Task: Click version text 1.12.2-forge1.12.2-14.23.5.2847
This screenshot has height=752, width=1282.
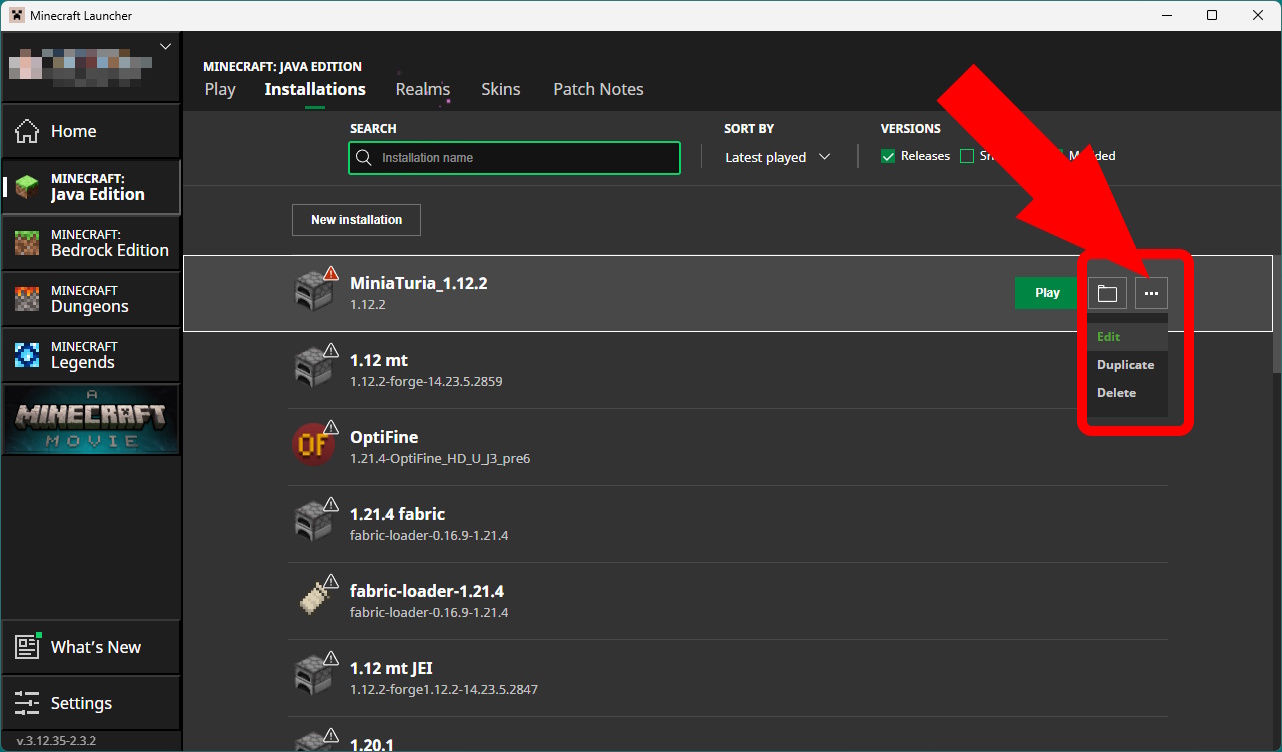Action: (x=444, y=689)
